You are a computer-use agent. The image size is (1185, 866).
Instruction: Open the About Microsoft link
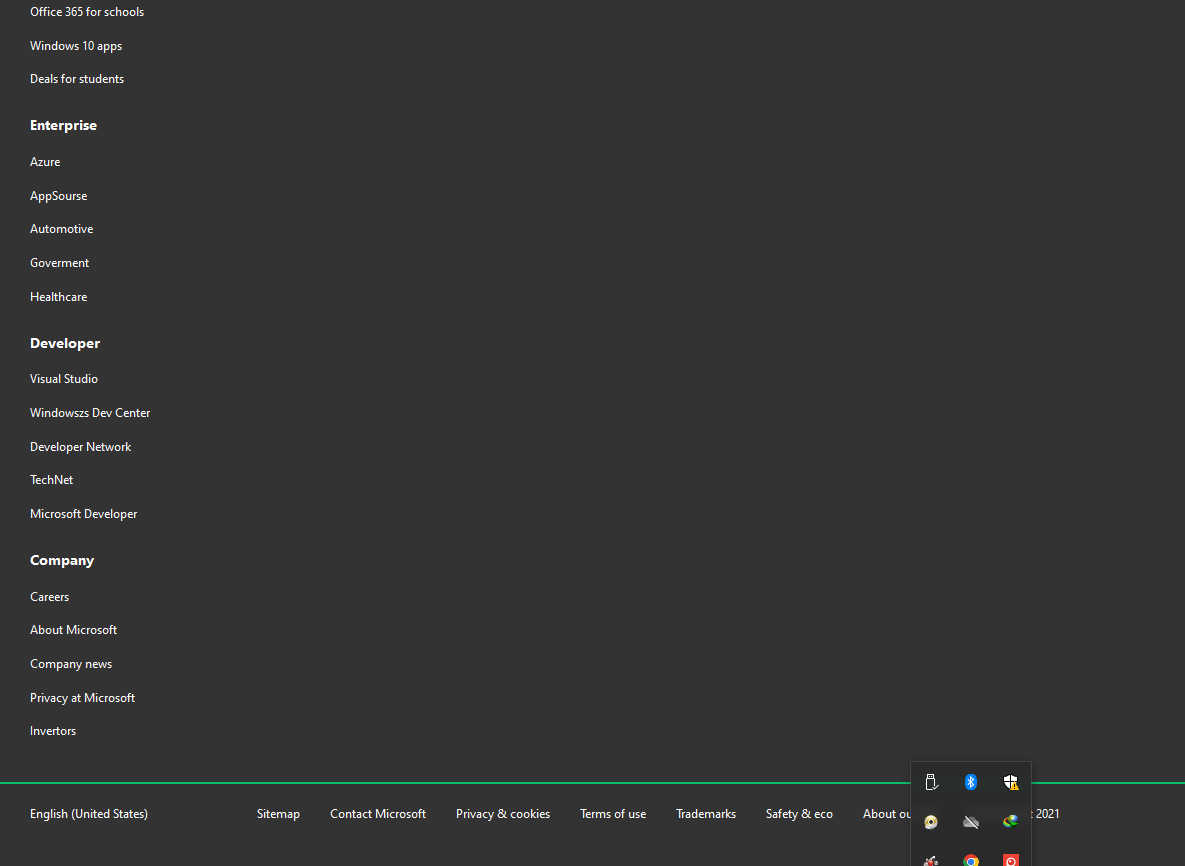pos(73,630)
